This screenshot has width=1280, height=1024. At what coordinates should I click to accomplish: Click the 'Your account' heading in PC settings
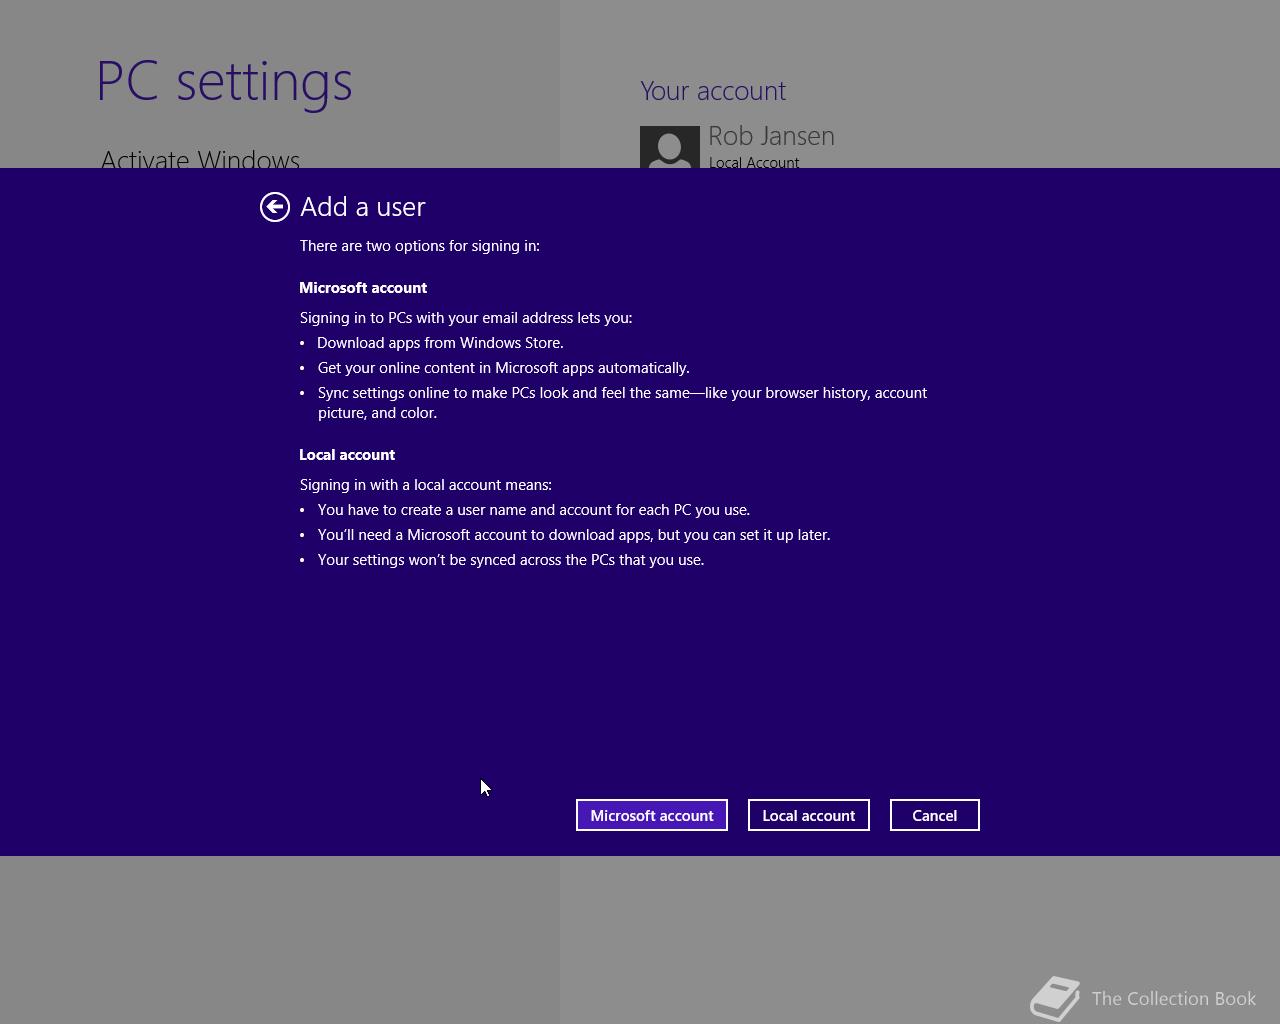713,91
